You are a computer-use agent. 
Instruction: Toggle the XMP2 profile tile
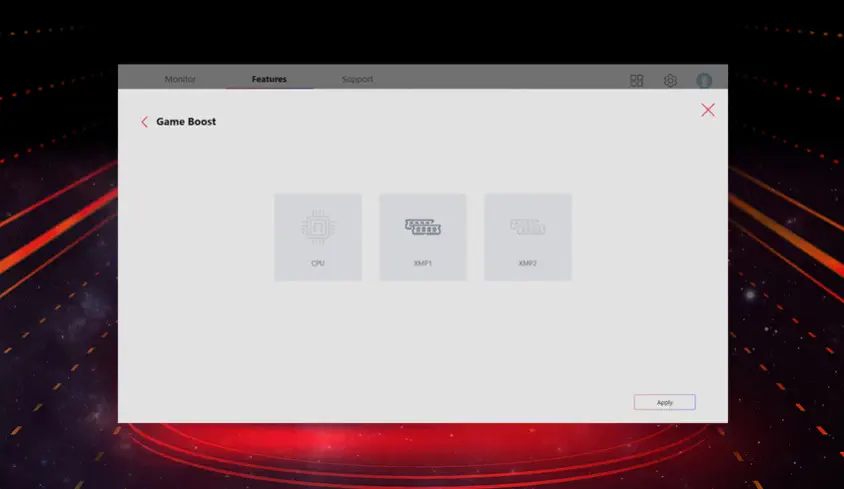pyautogui.click(x=528, y=238)
